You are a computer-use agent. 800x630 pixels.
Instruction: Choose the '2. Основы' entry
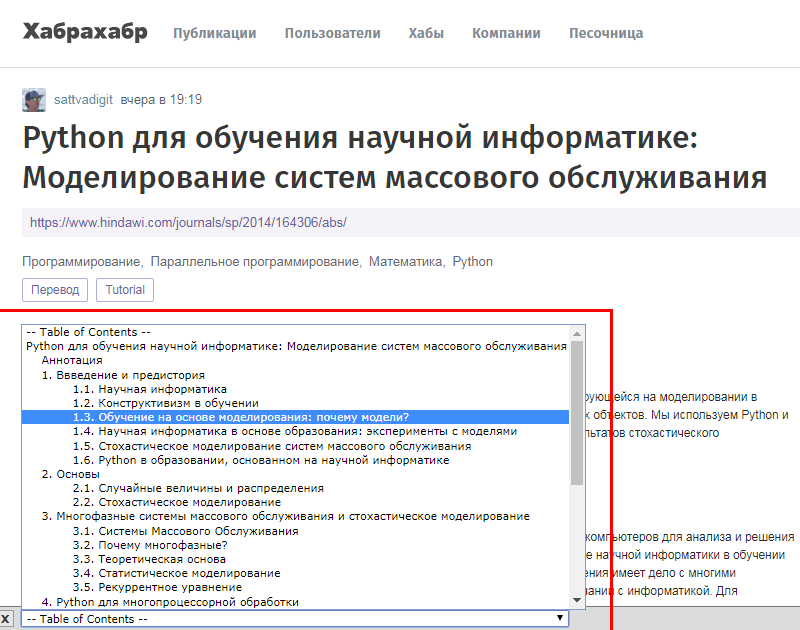(x=295, y=474)
